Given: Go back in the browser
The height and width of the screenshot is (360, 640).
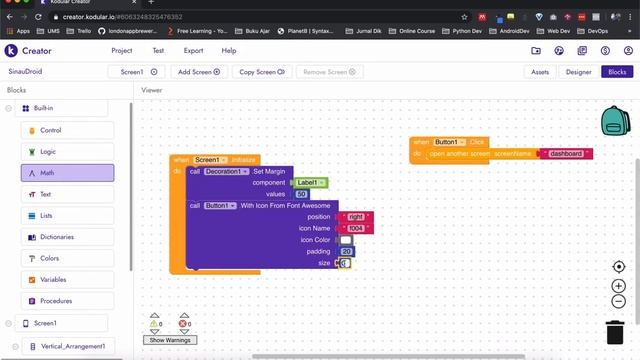Looking at the screenshot, I should point(10,17).
